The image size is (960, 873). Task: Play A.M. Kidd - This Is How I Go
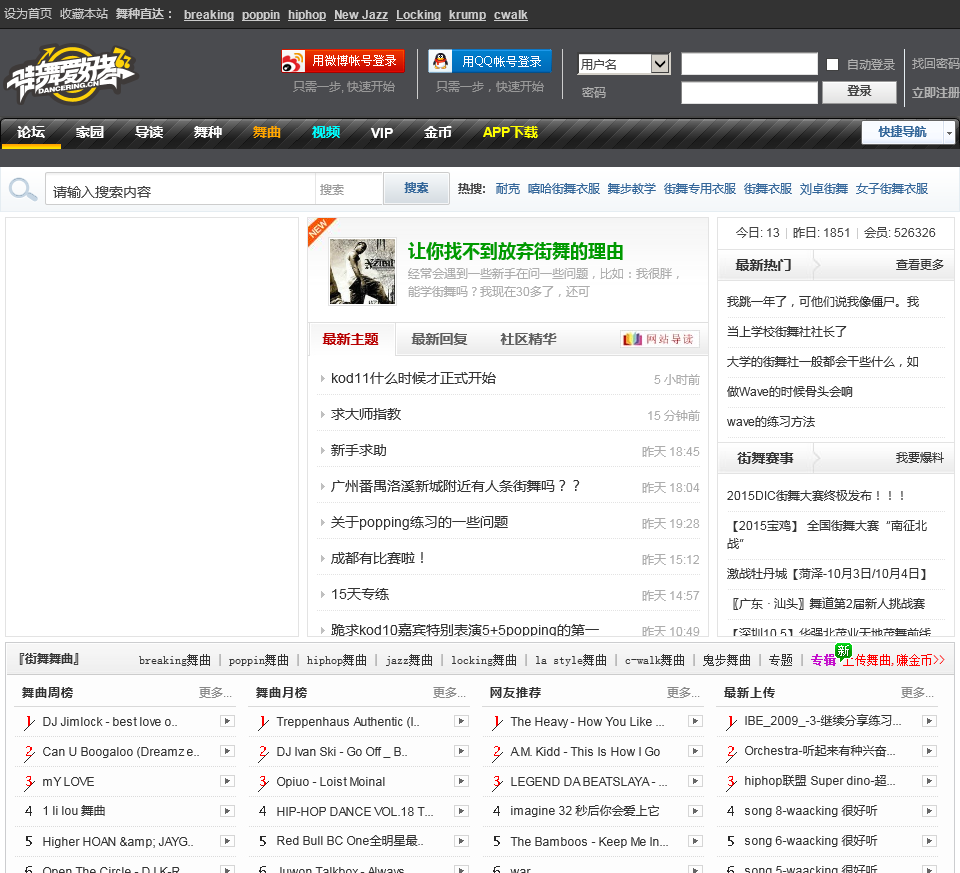pos(696,751)
